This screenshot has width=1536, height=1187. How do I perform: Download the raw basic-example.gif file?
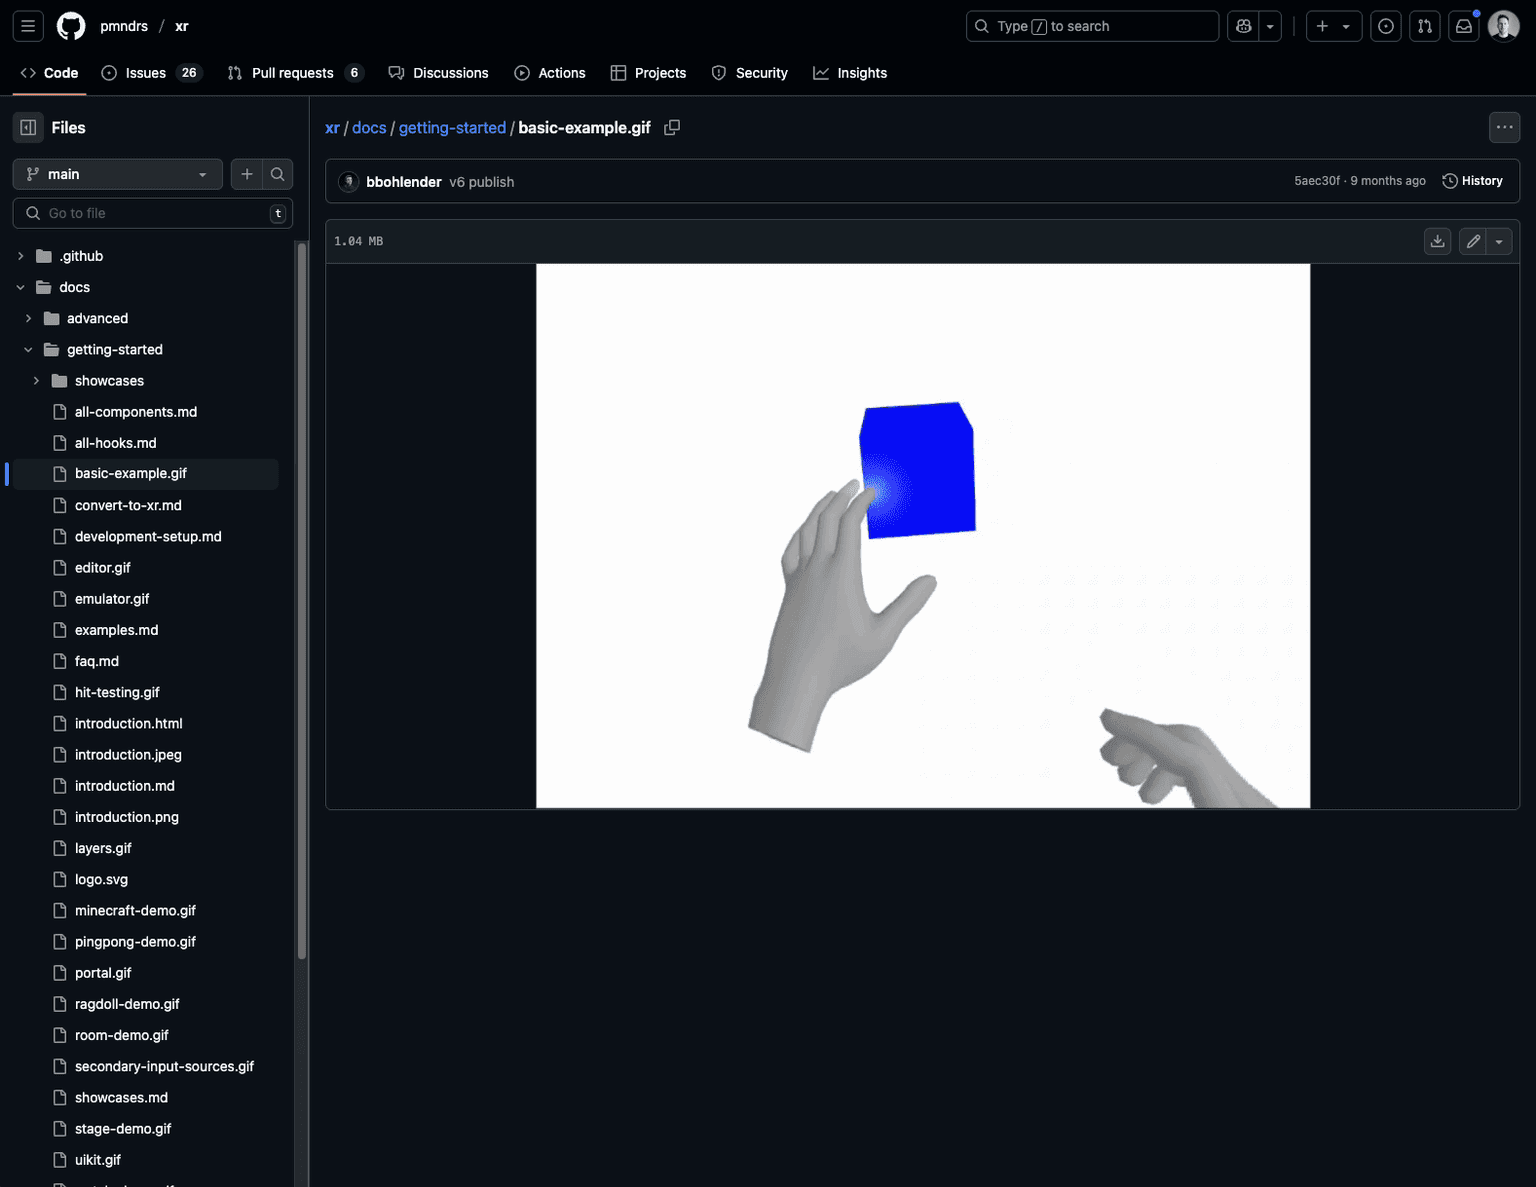pos(1437,241)
